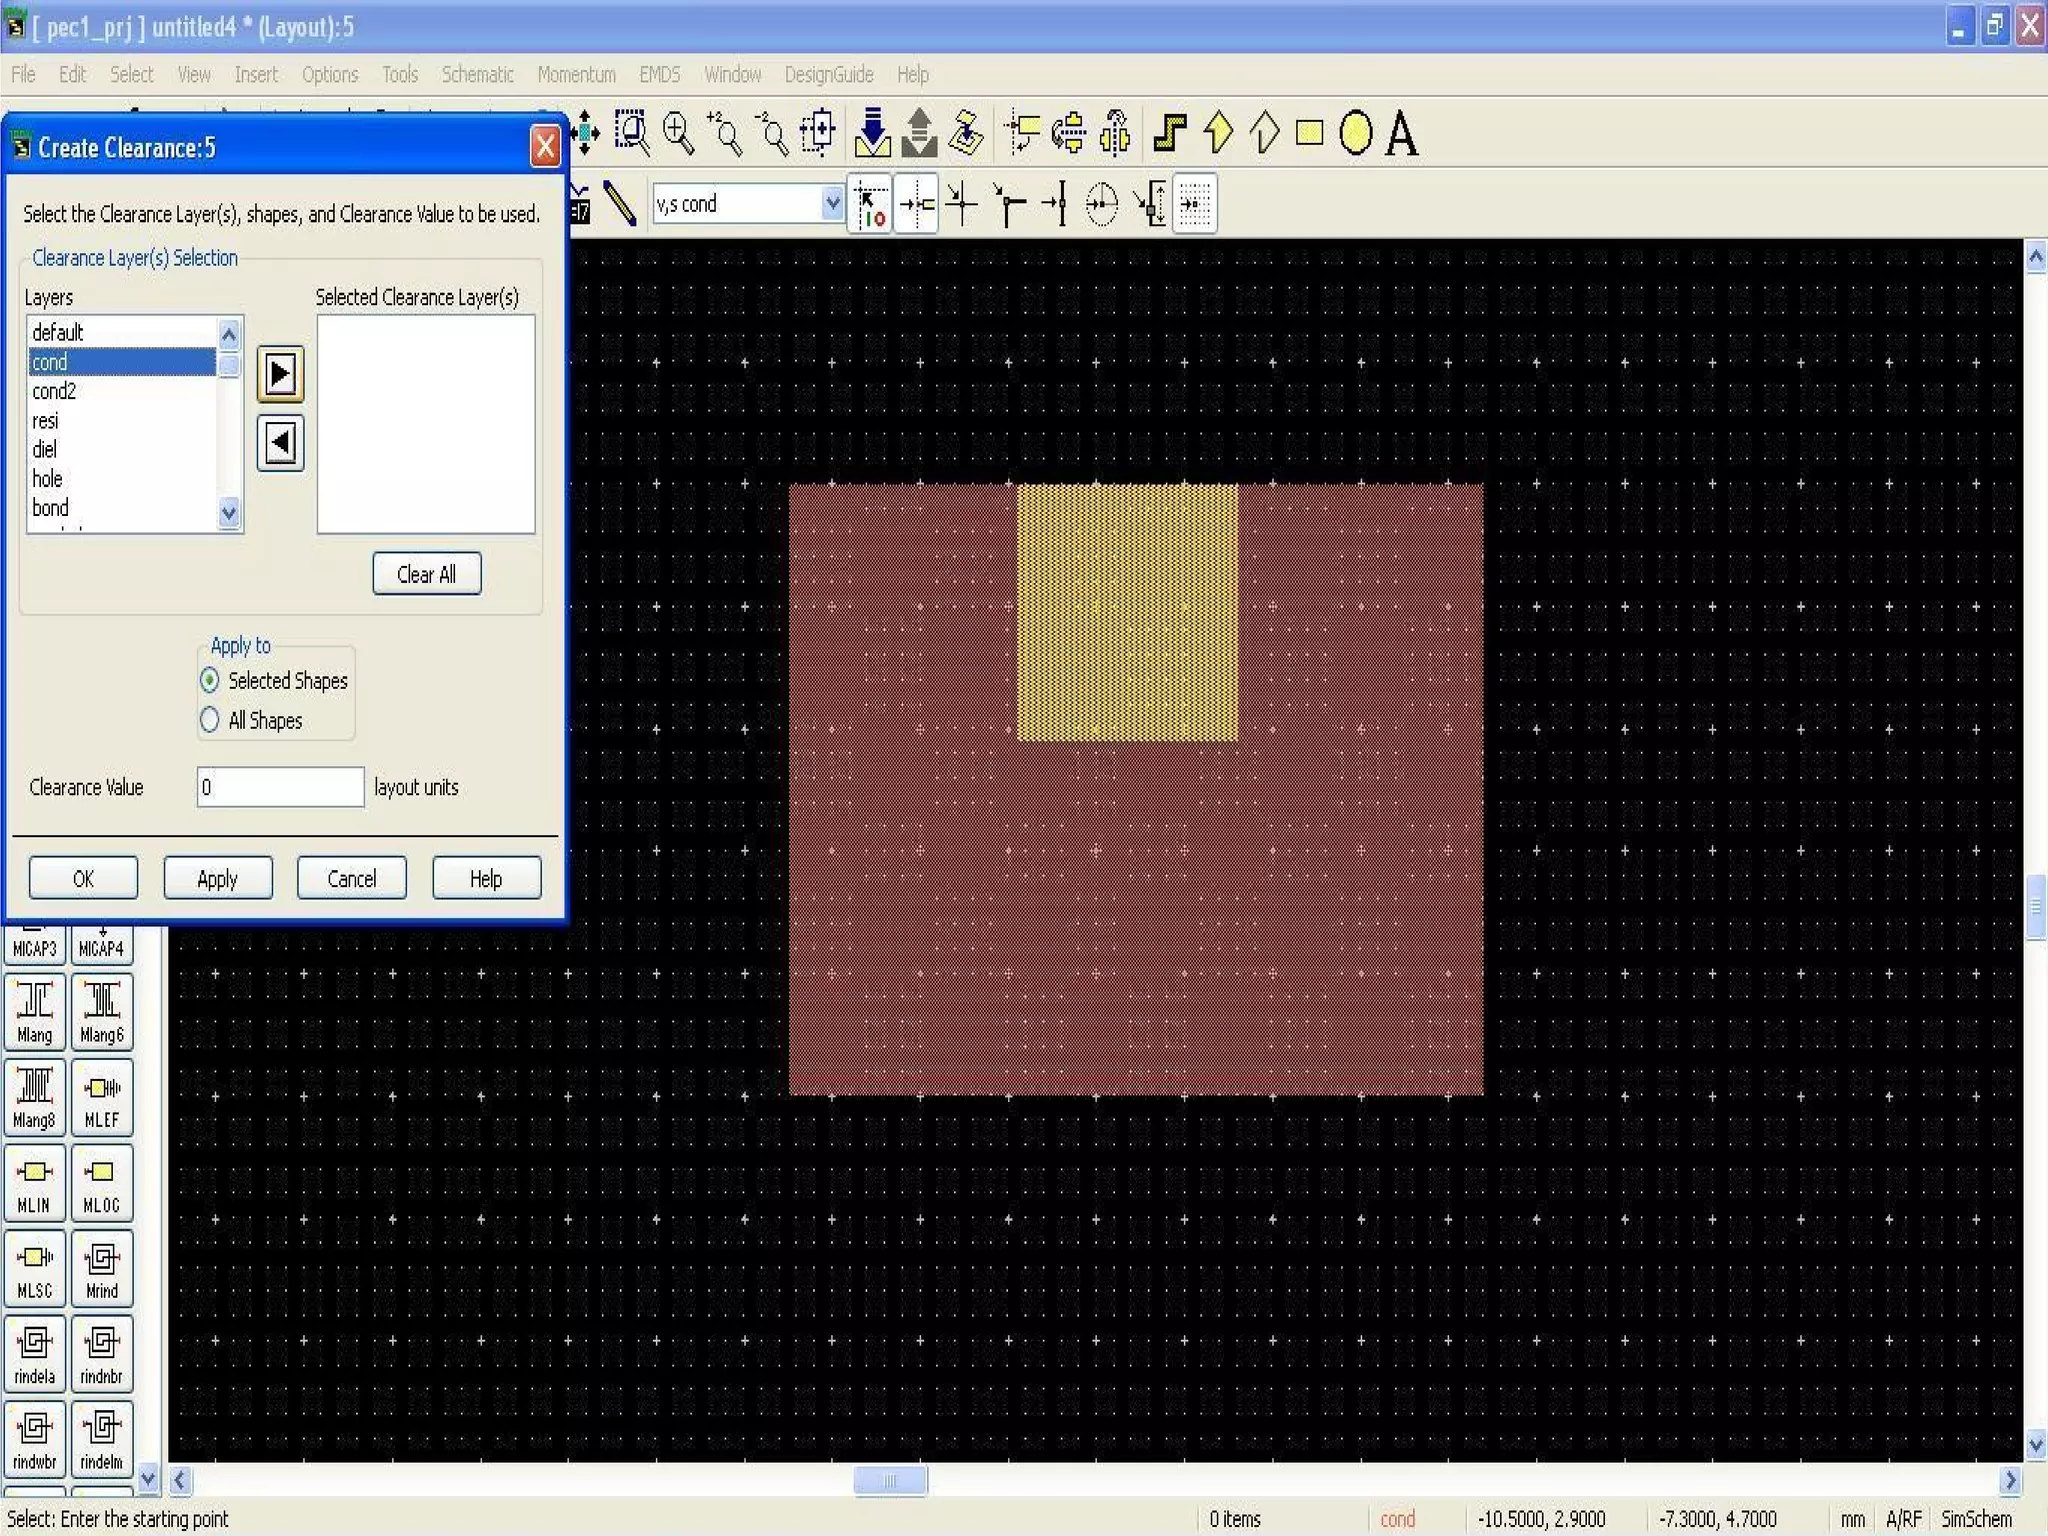The height and width of the screenshot is (1536, 2048).
Task: Open the Momentum menu
Action: 576,75
